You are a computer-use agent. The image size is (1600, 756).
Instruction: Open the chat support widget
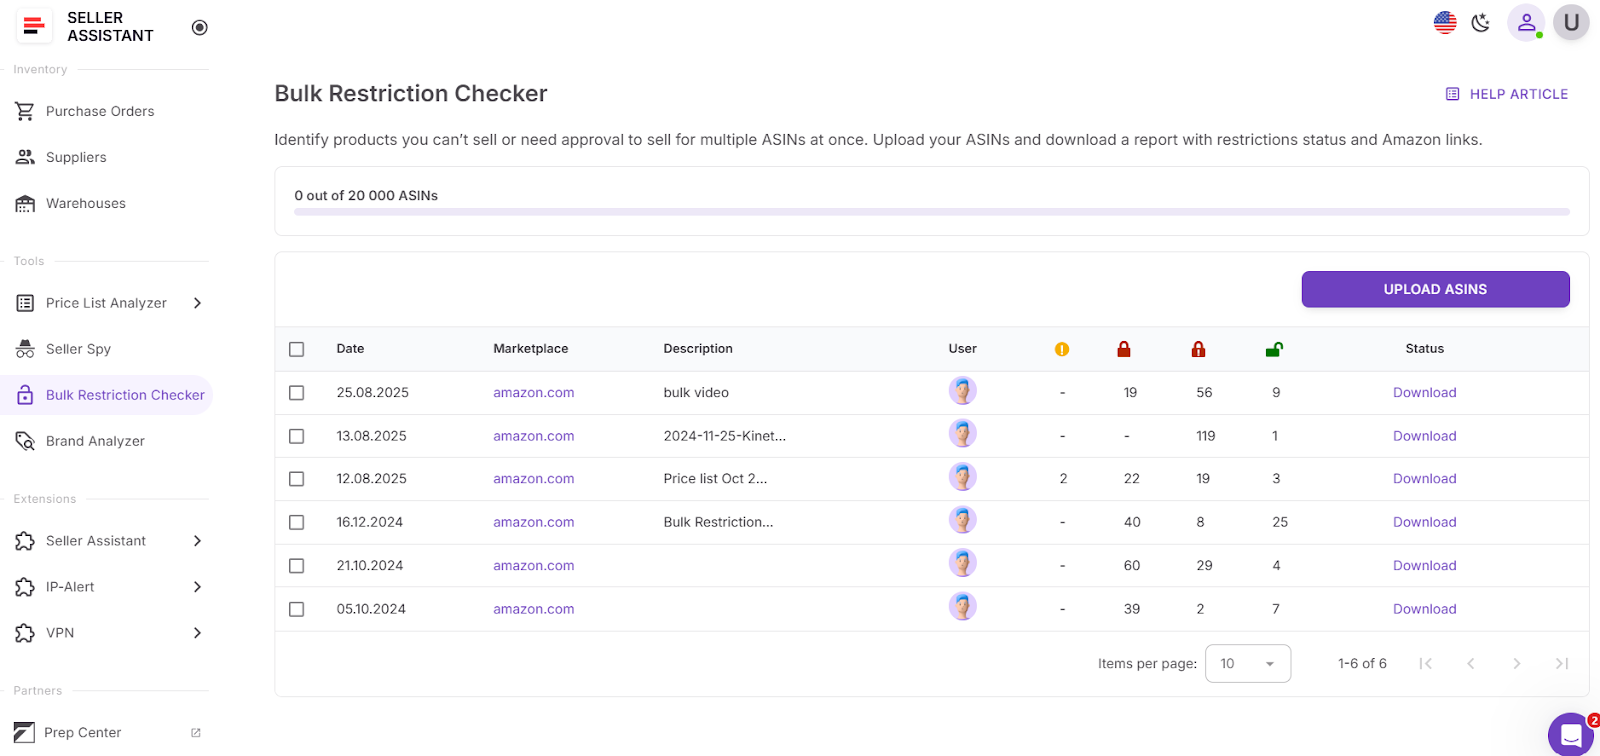click(x=1571, y=735)
